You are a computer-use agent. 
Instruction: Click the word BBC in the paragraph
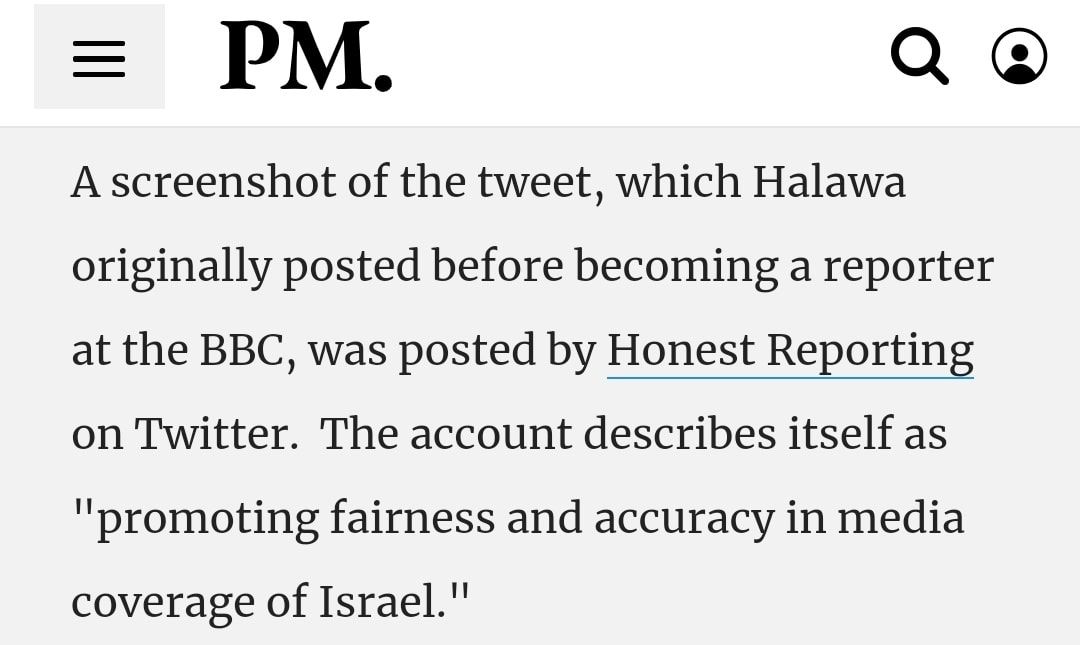point(242,350)
